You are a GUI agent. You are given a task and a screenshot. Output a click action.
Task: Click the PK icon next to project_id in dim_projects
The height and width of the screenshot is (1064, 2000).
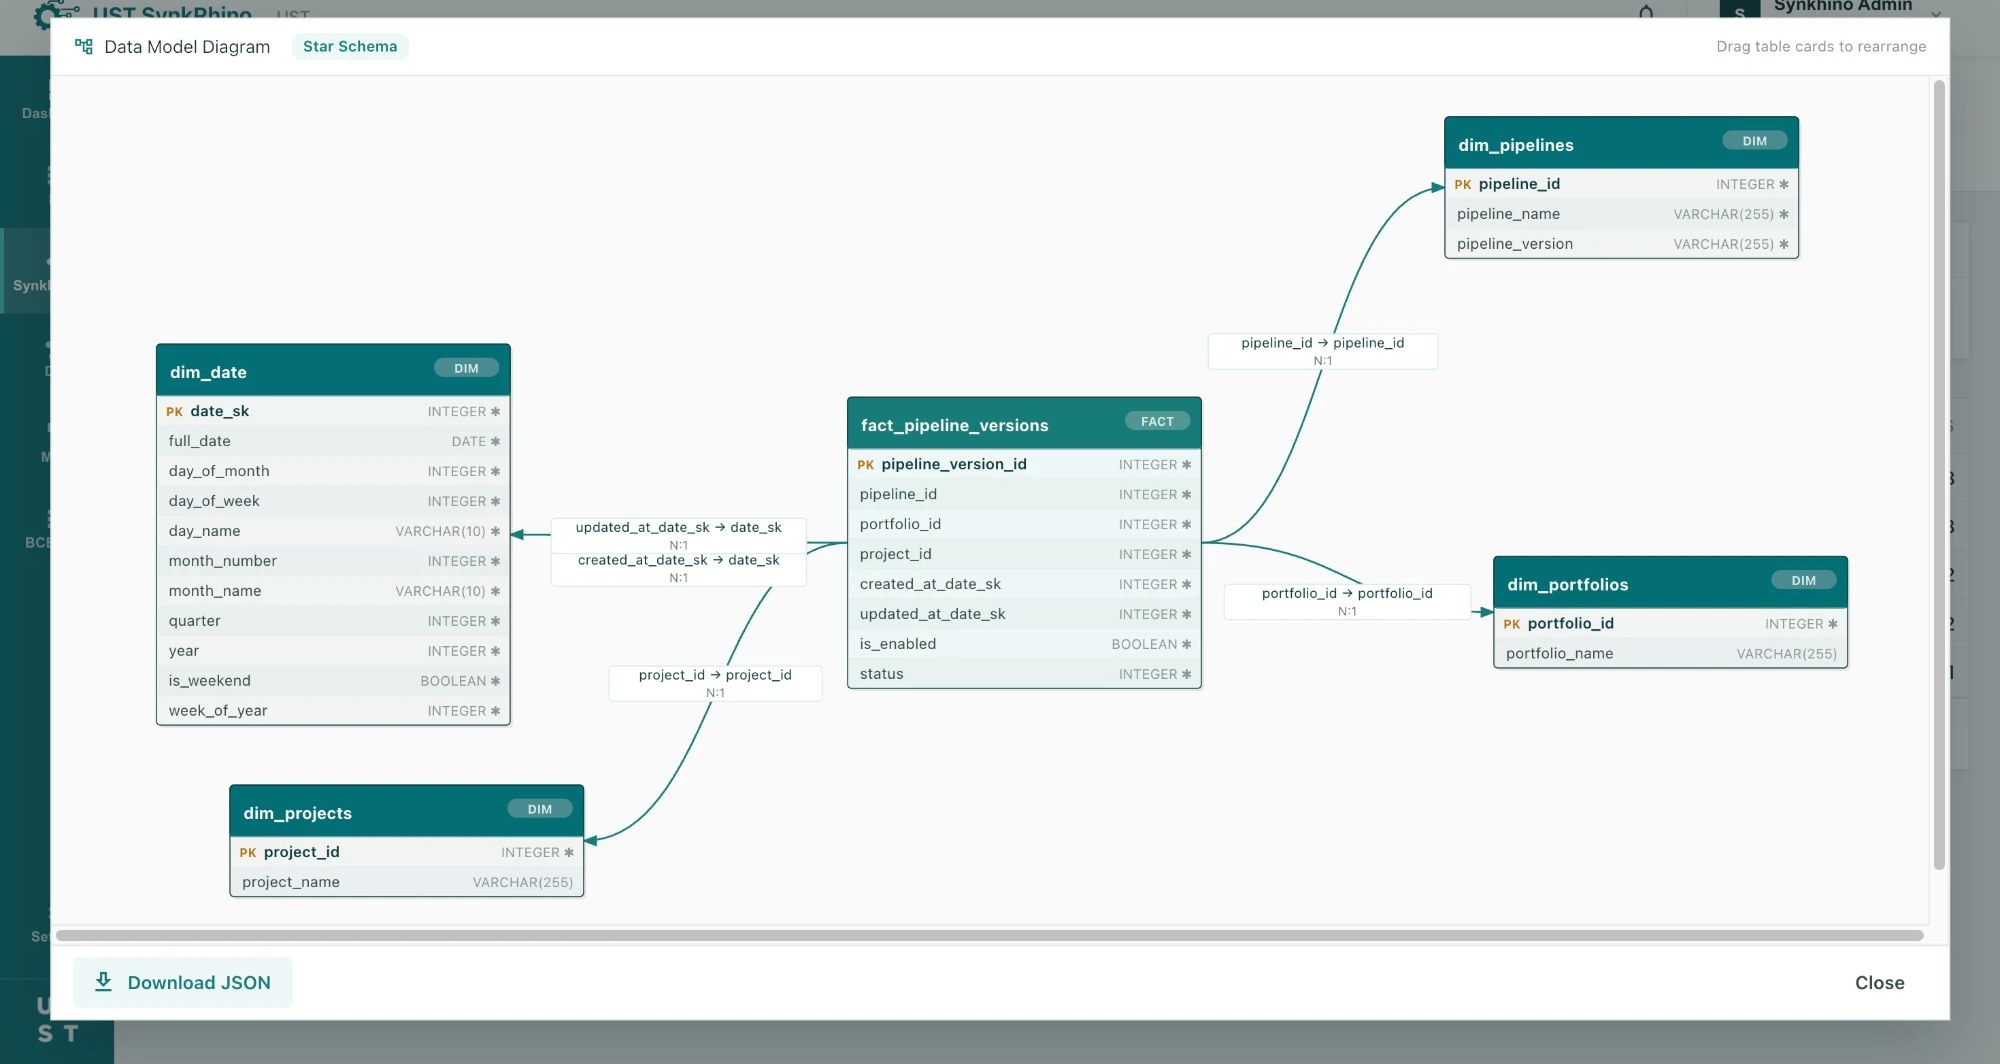248,853
